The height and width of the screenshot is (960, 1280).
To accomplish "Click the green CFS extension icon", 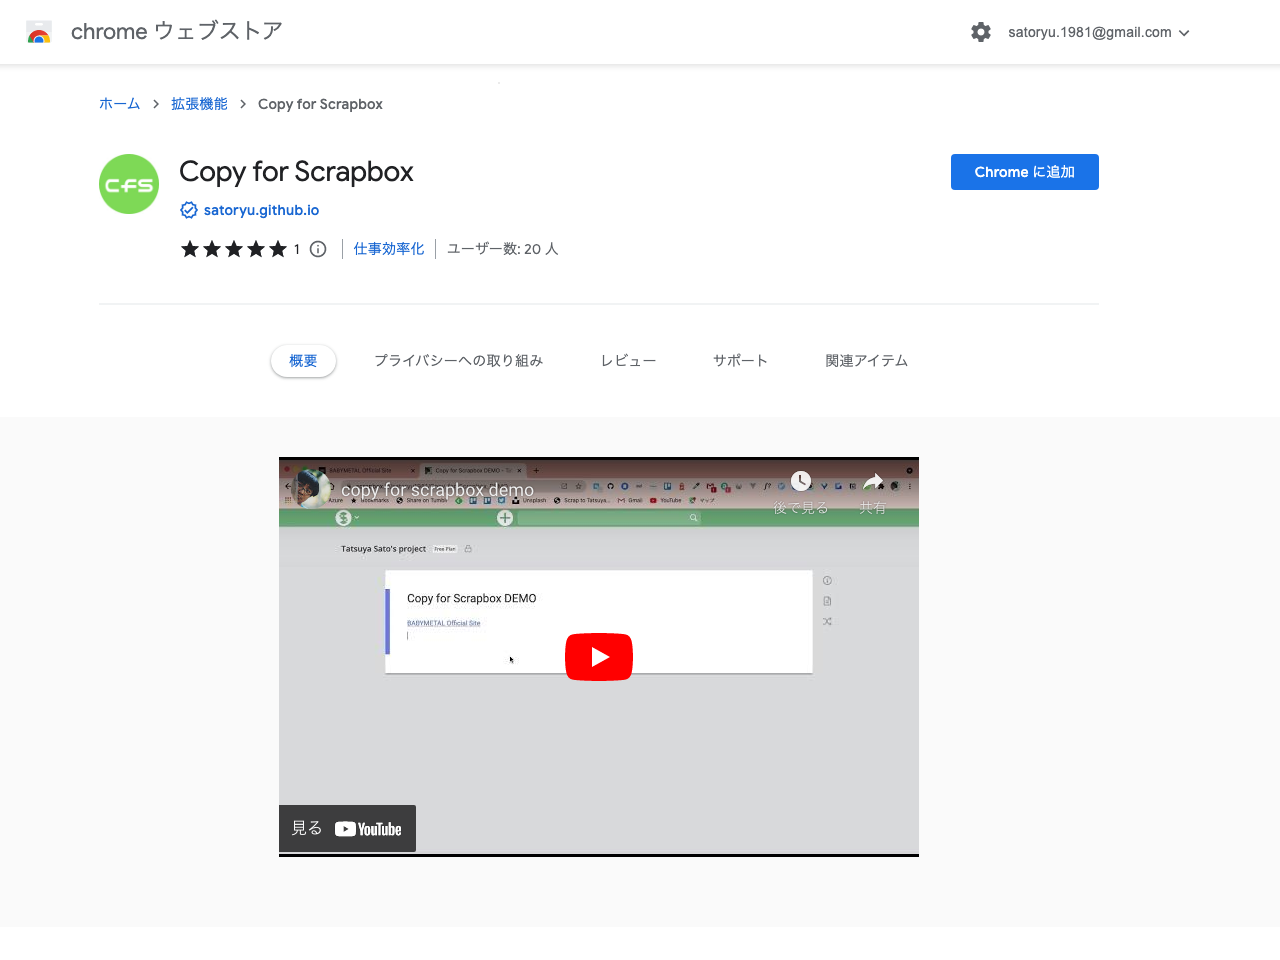I will pos(129,184).
